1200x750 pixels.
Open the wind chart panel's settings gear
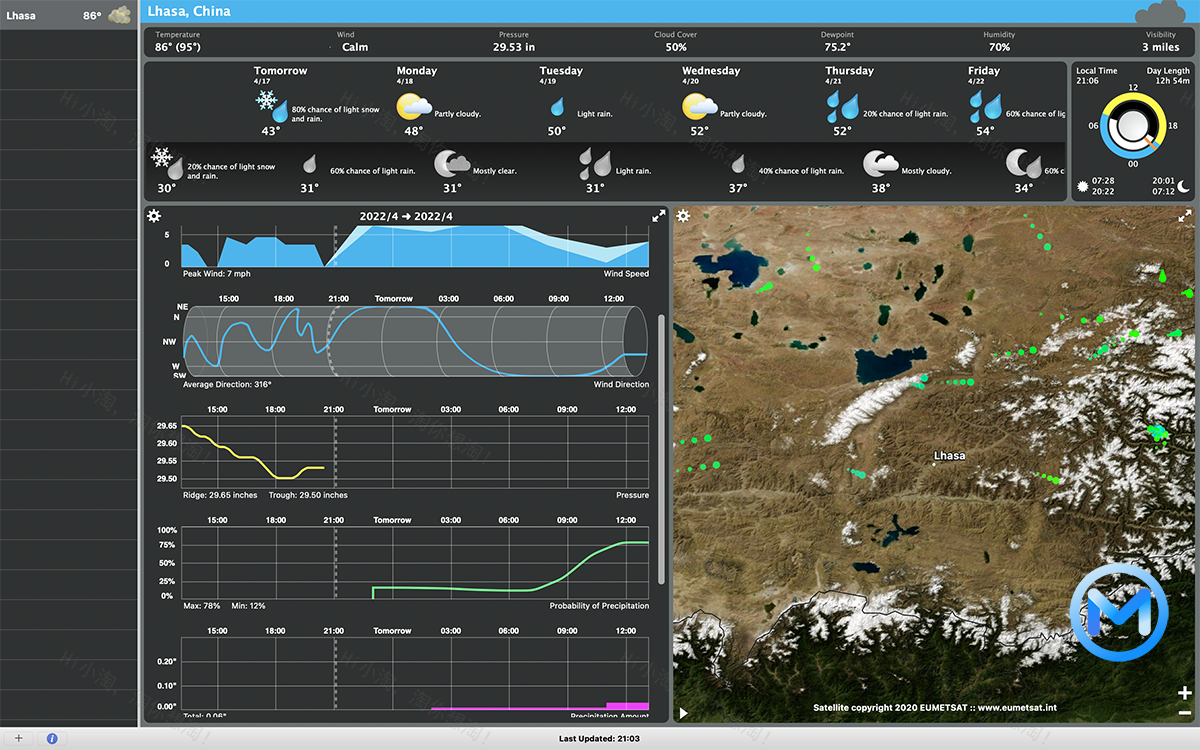155,215
